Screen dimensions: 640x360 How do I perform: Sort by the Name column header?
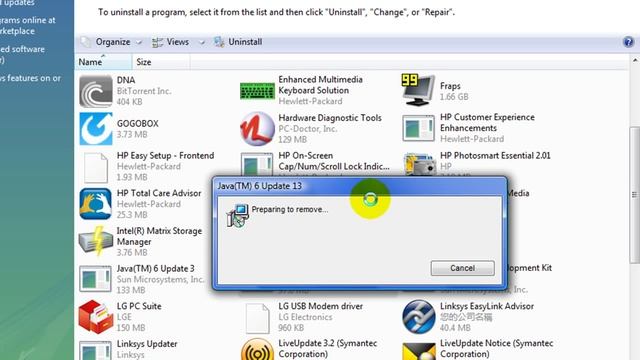click(x=103, y=62)
